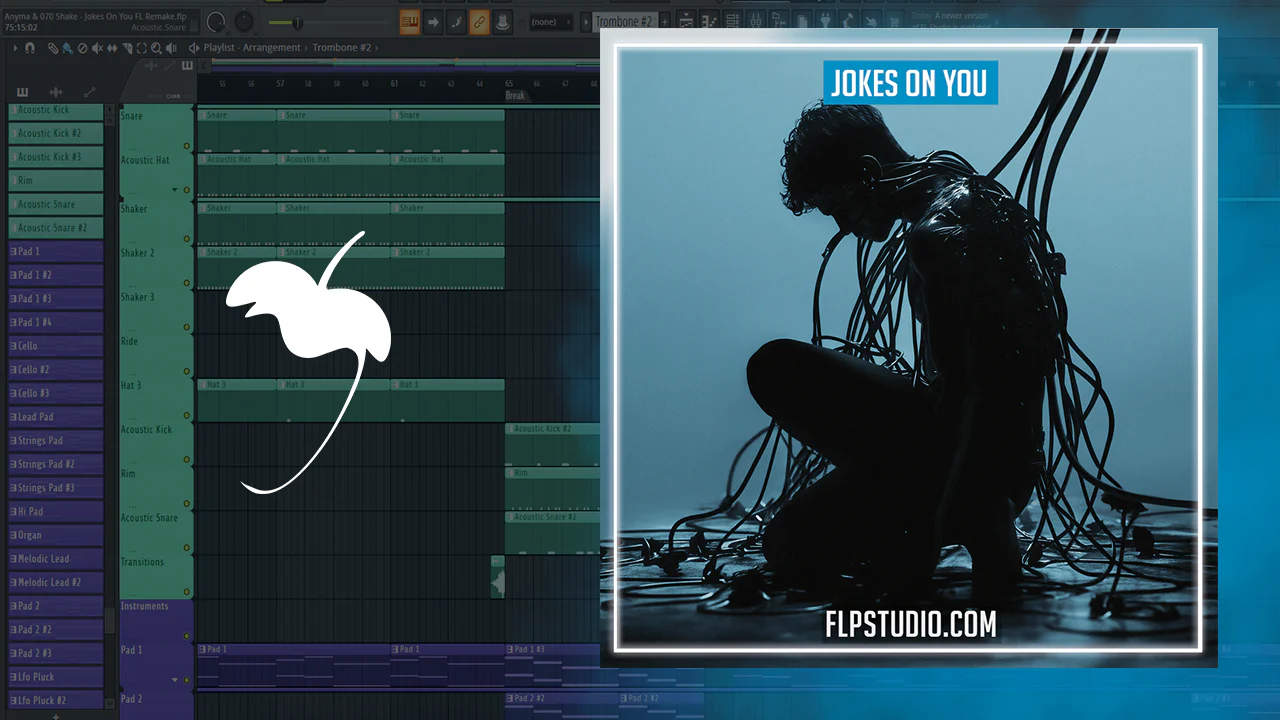
Task: Select the Melodic Lead #2 pattern
Action: pos(56,582)
